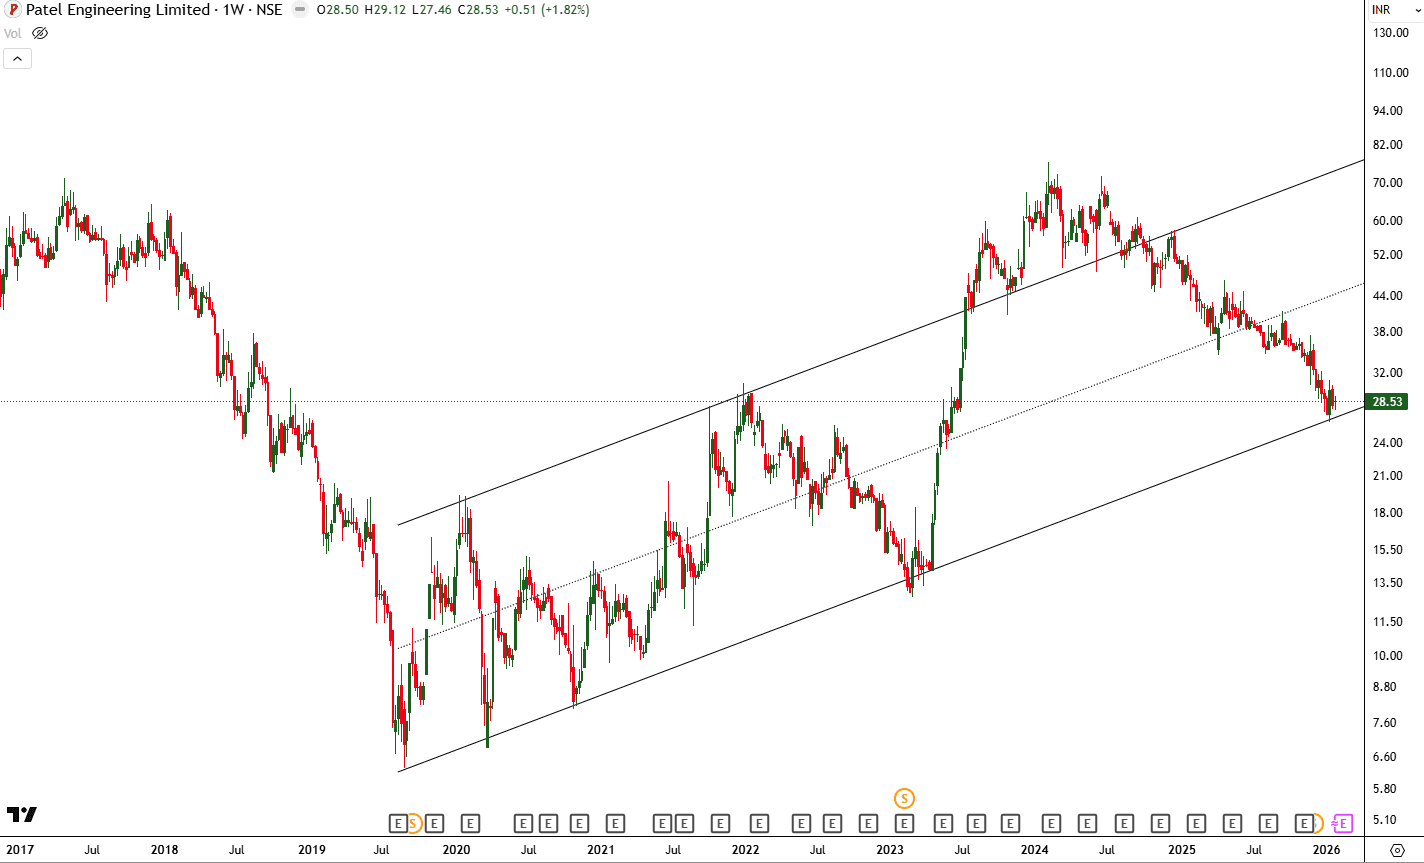Click the 2023 time axis label
Image resolution: width=1424 pixels, height=863 pixels.
tap(890, 850)
